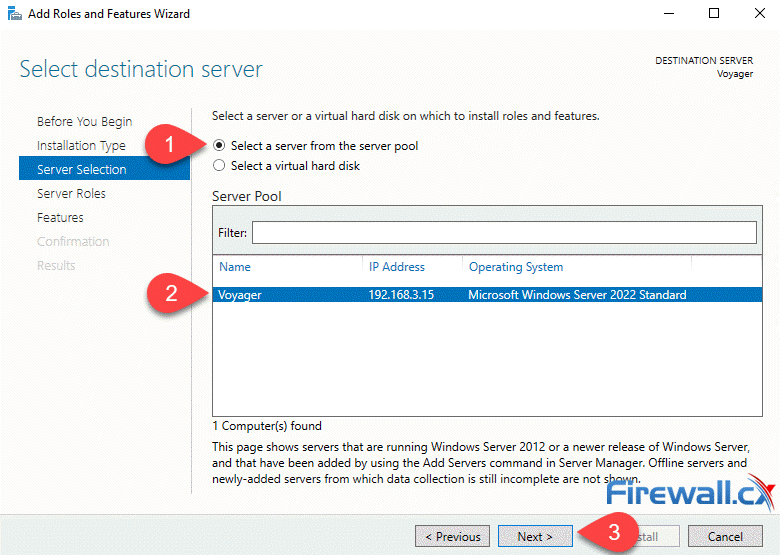The image size is (780, 555).
Task: Close the Add Roles and Features Wizard
Action: click(x=760, y=13)
